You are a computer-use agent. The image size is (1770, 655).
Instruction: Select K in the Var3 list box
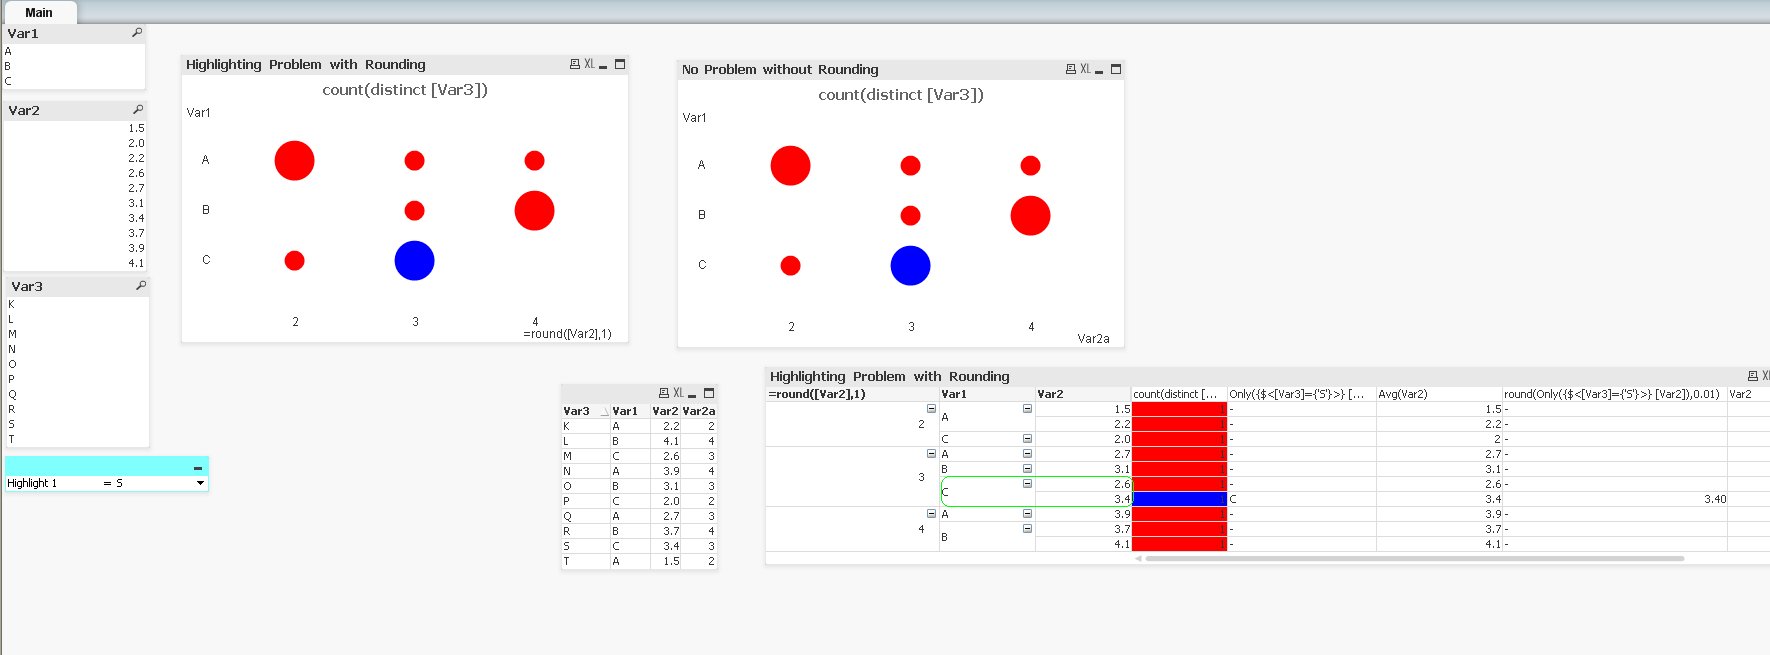coord(77,304)
